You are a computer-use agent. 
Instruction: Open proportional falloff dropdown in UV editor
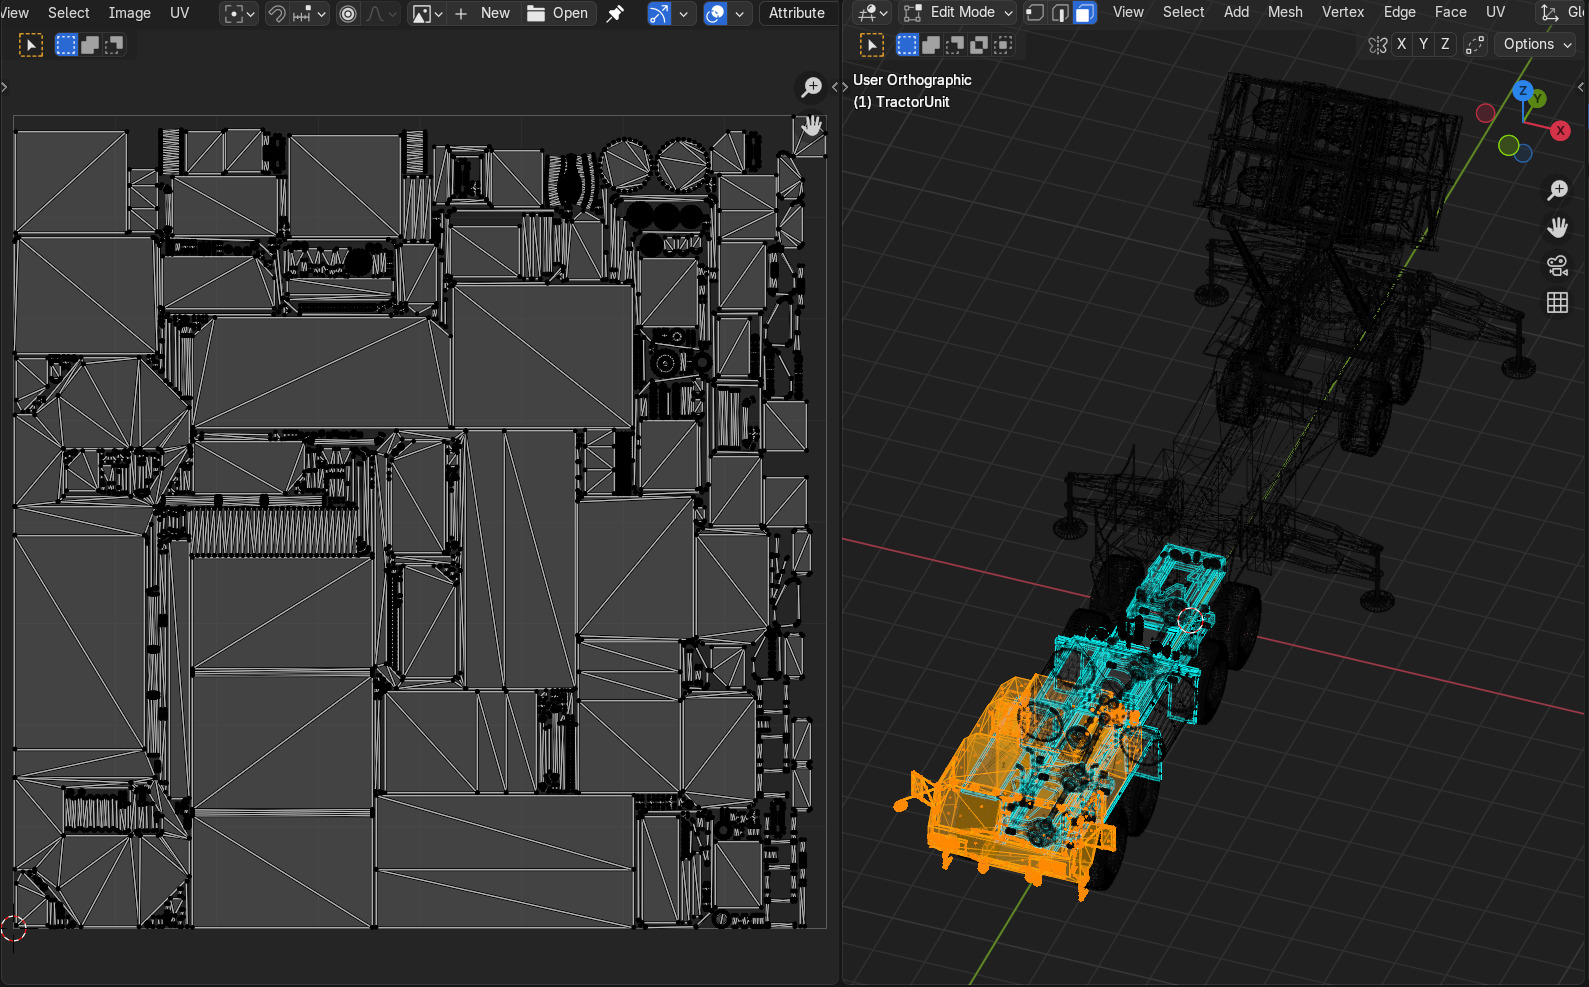point(381,13)
